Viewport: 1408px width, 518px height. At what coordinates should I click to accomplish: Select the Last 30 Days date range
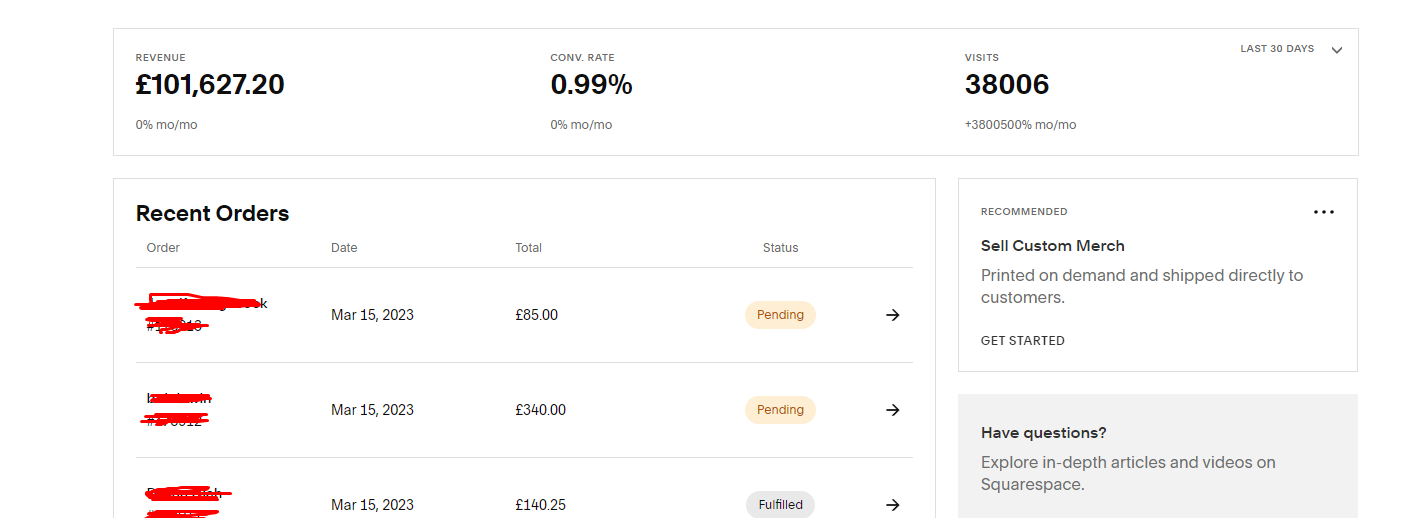pos(1277,49)
